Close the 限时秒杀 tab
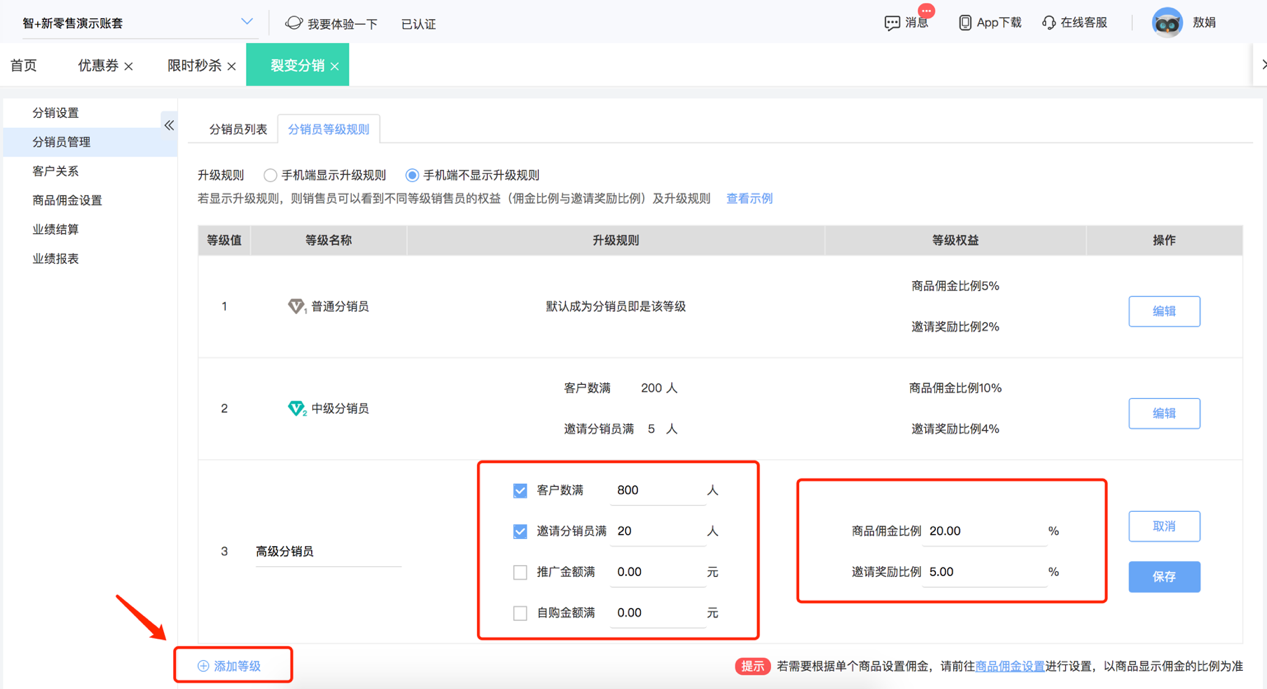The height and width of the screenshot is (689, 1267). click(231, 66)
